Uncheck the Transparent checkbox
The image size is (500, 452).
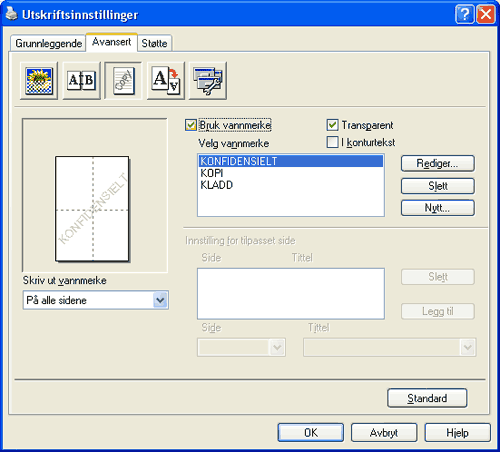click(x=332, y=125)
